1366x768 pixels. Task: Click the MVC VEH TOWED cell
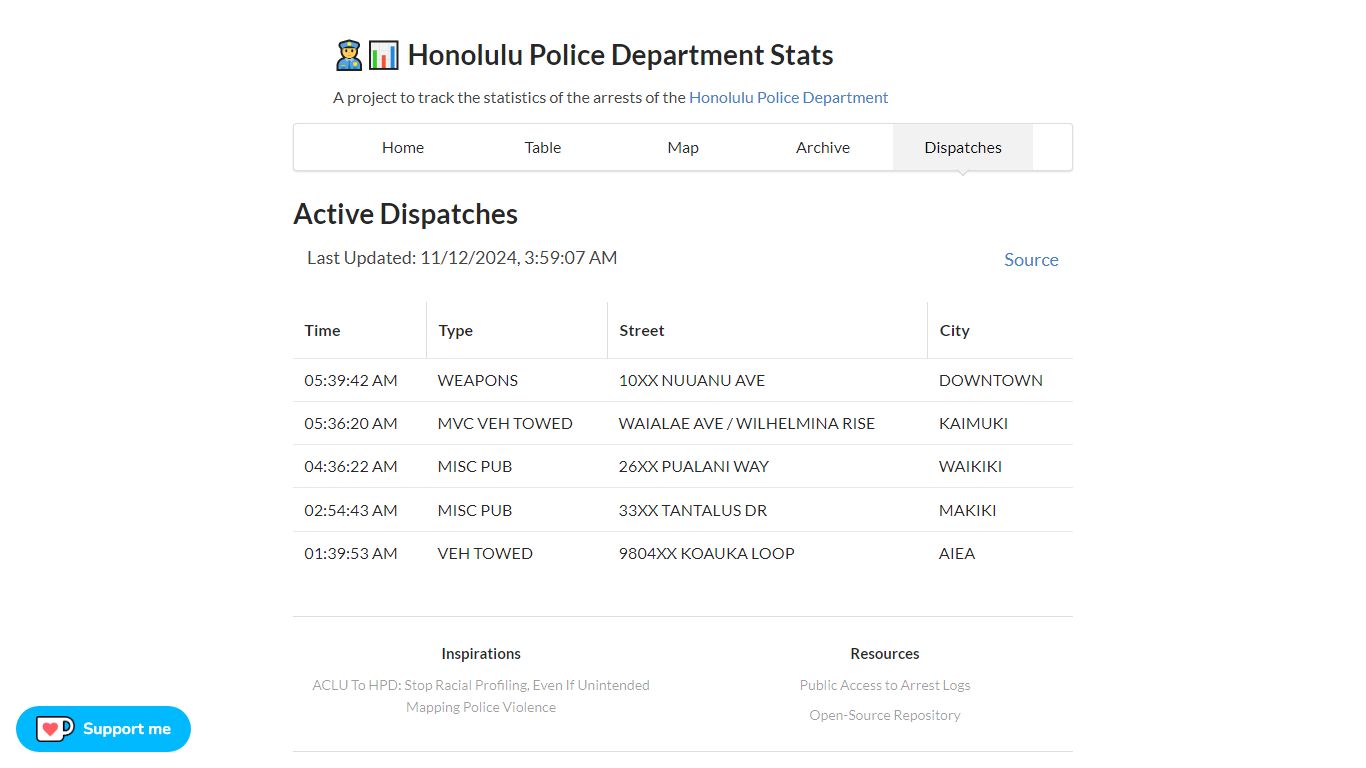click(517, 423)
